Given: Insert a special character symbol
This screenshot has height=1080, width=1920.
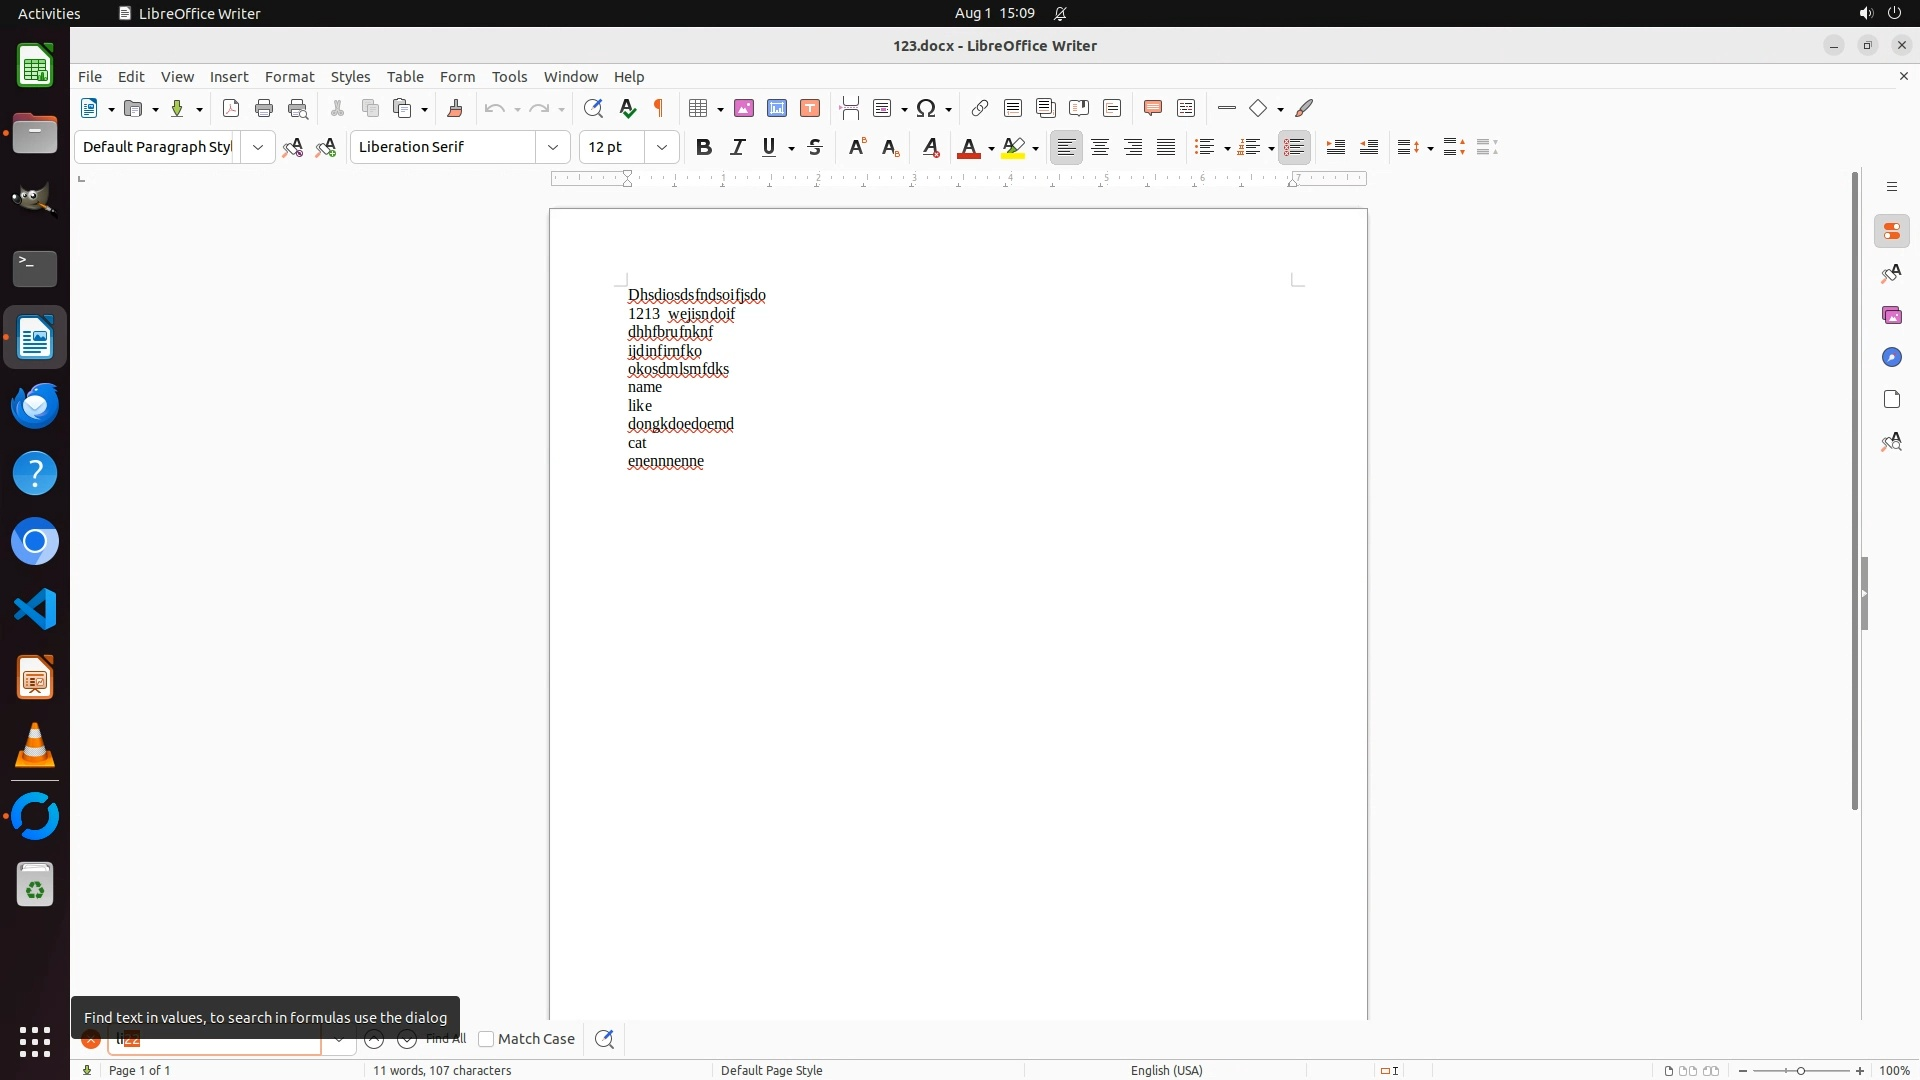Looking at the screenshot, I should pyautogui.click(x=926, y=108).
